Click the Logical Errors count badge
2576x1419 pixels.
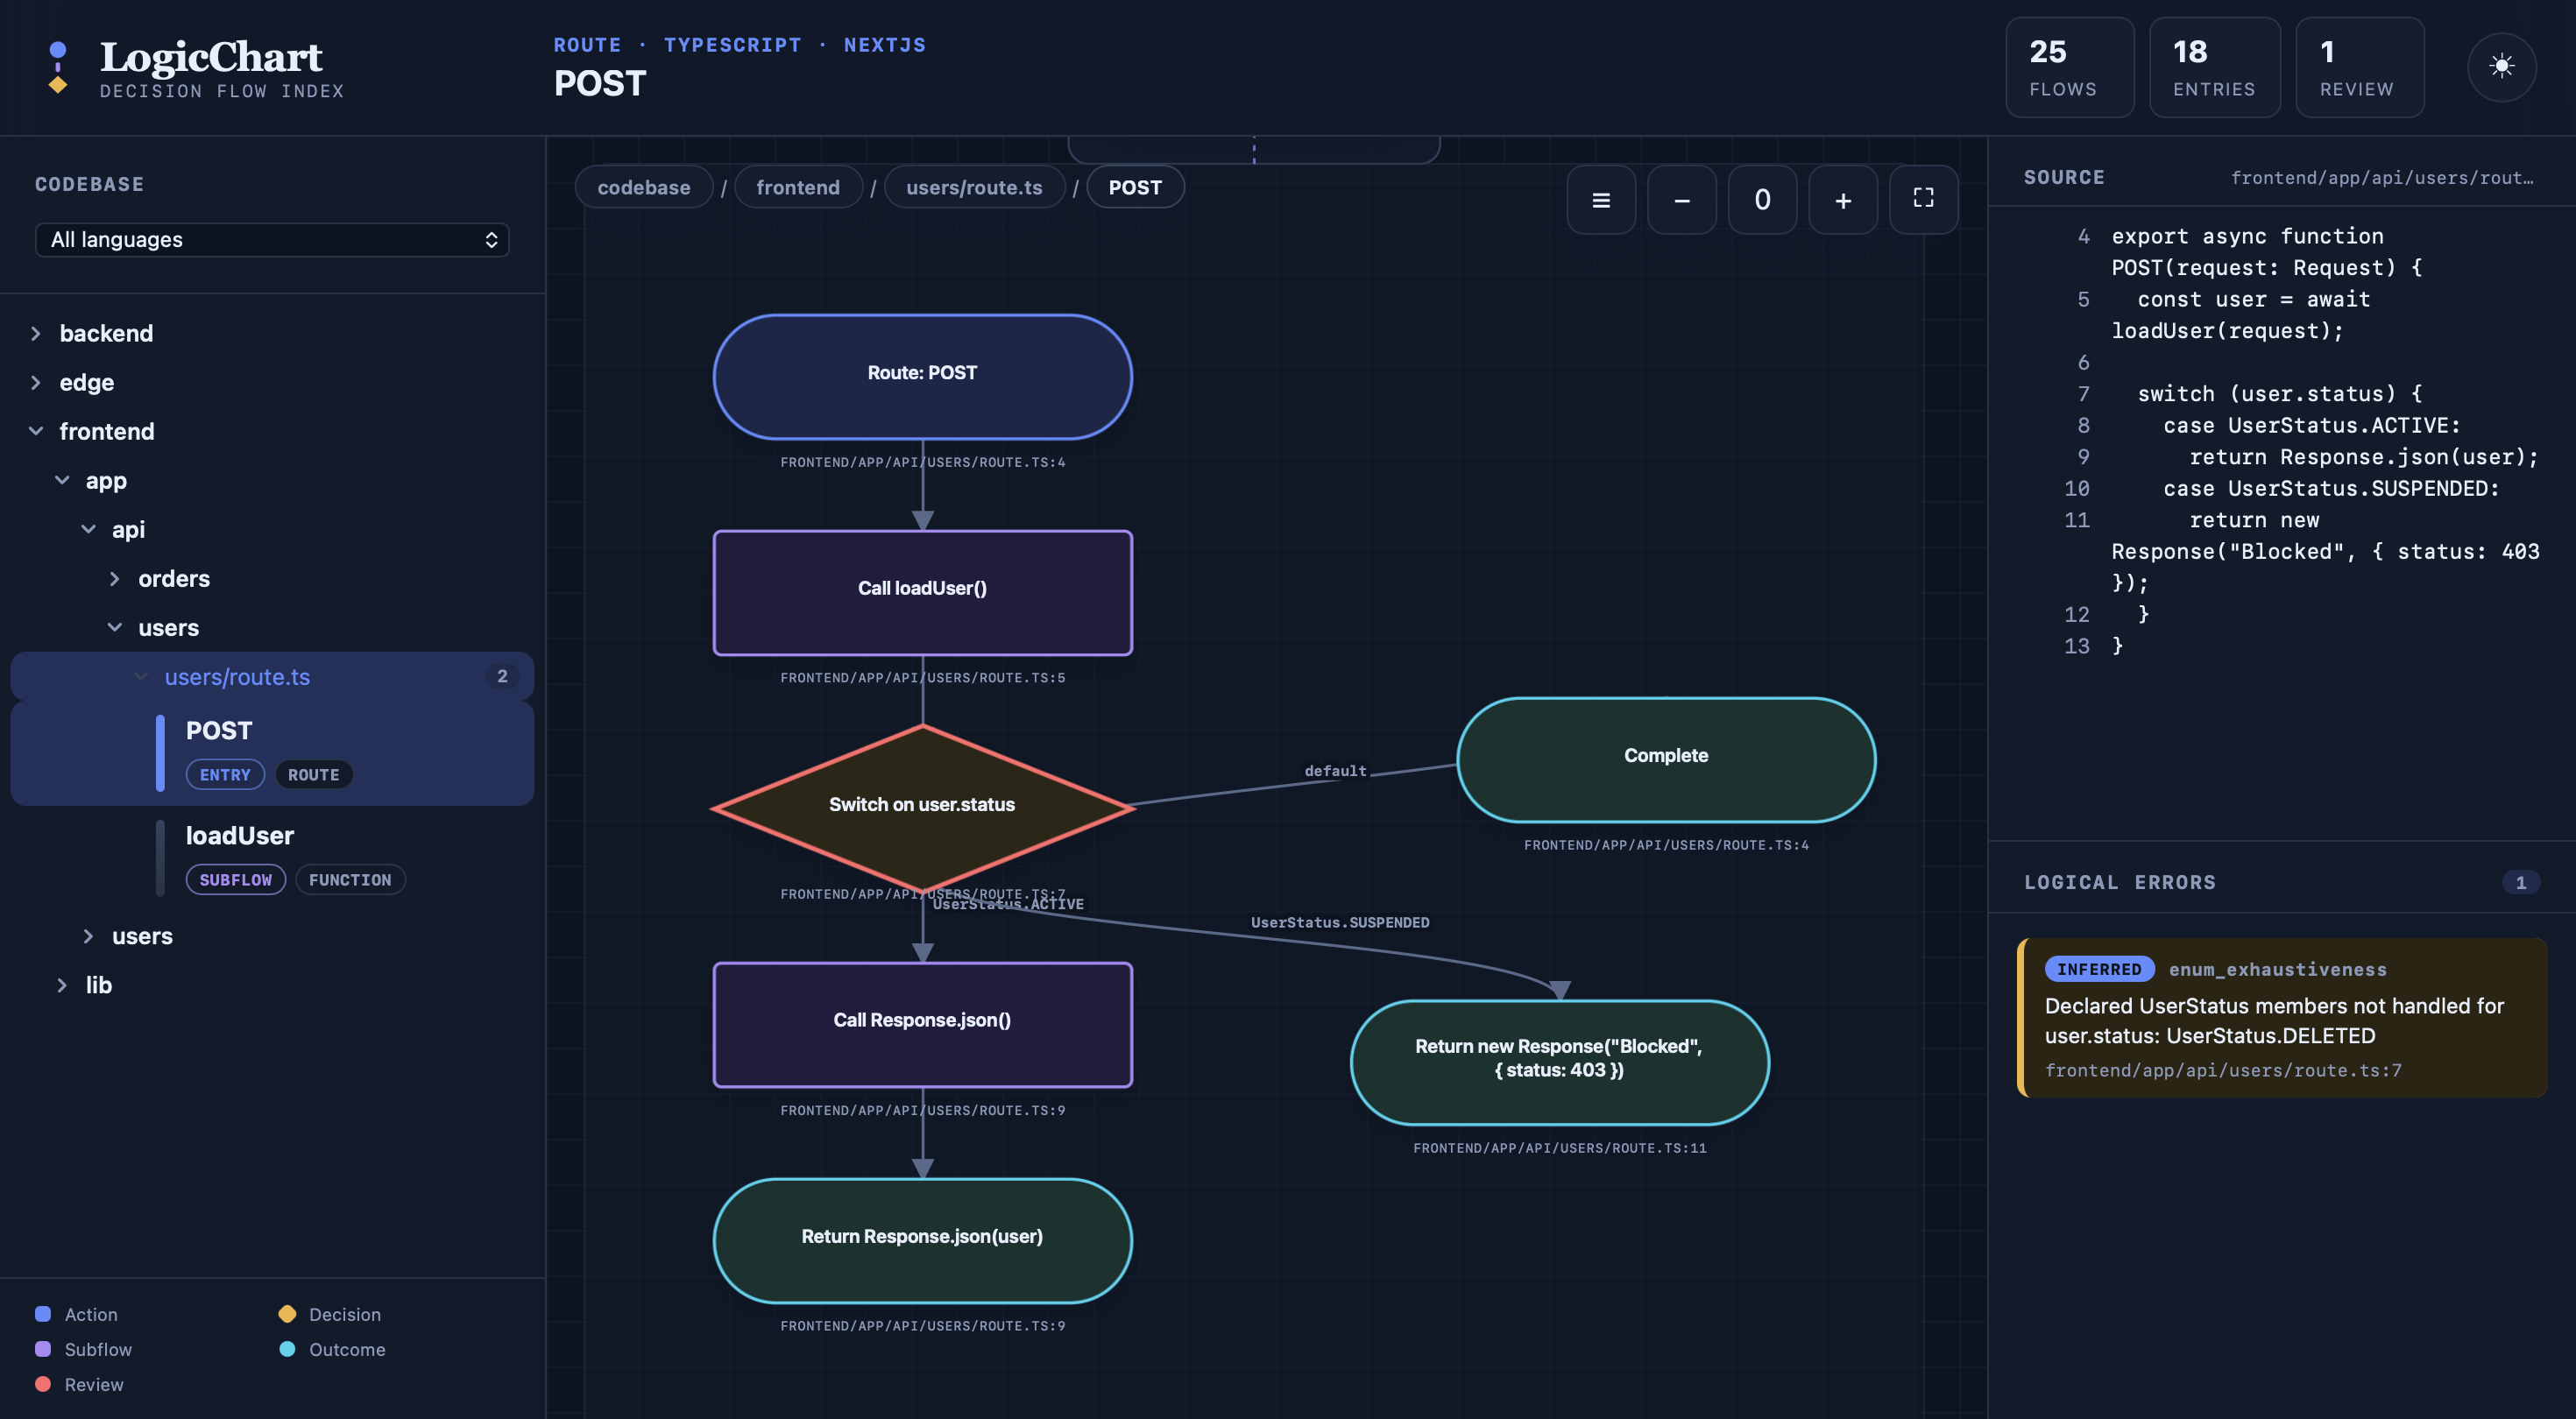pyautogui.click(x=2520, y=882)
